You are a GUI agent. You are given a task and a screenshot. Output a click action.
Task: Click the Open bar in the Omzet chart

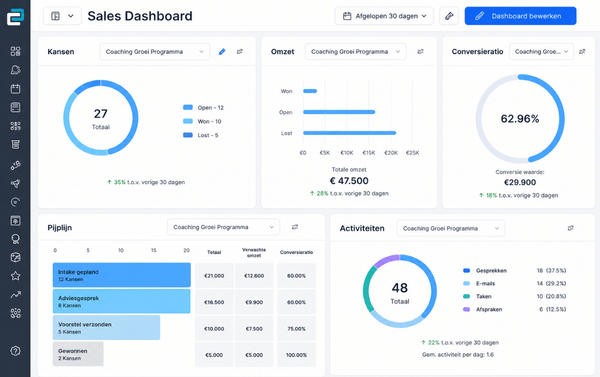coord(339,112)
